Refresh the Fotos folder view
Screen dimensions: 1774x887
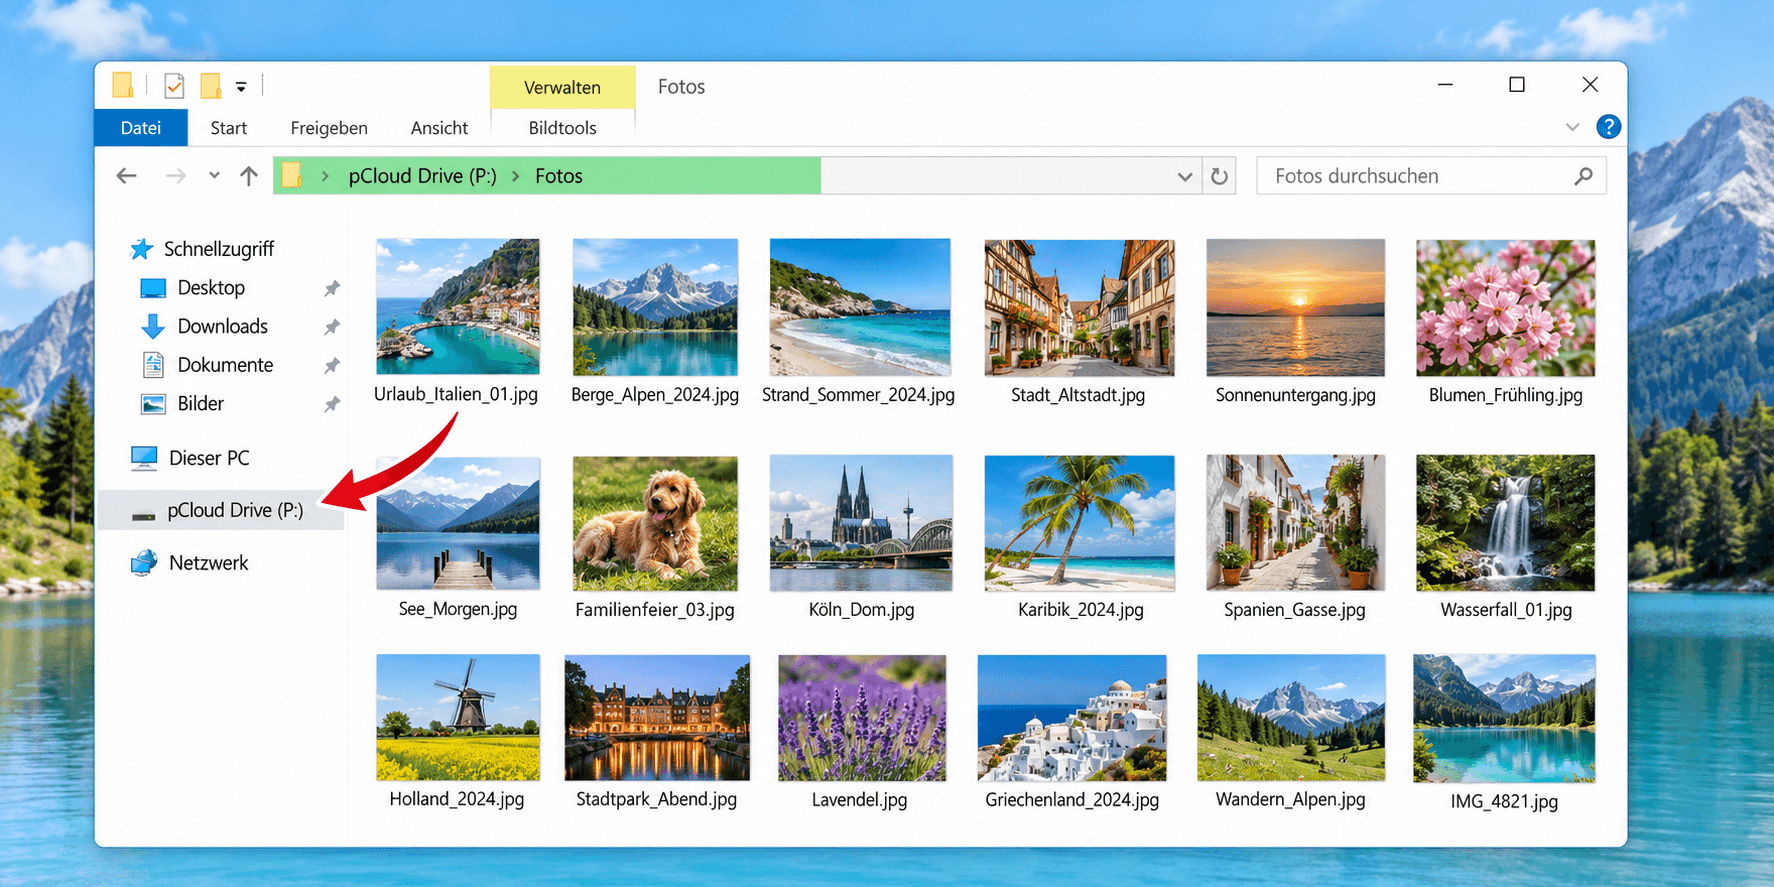pyautogui.click(x=1219, y=177)
